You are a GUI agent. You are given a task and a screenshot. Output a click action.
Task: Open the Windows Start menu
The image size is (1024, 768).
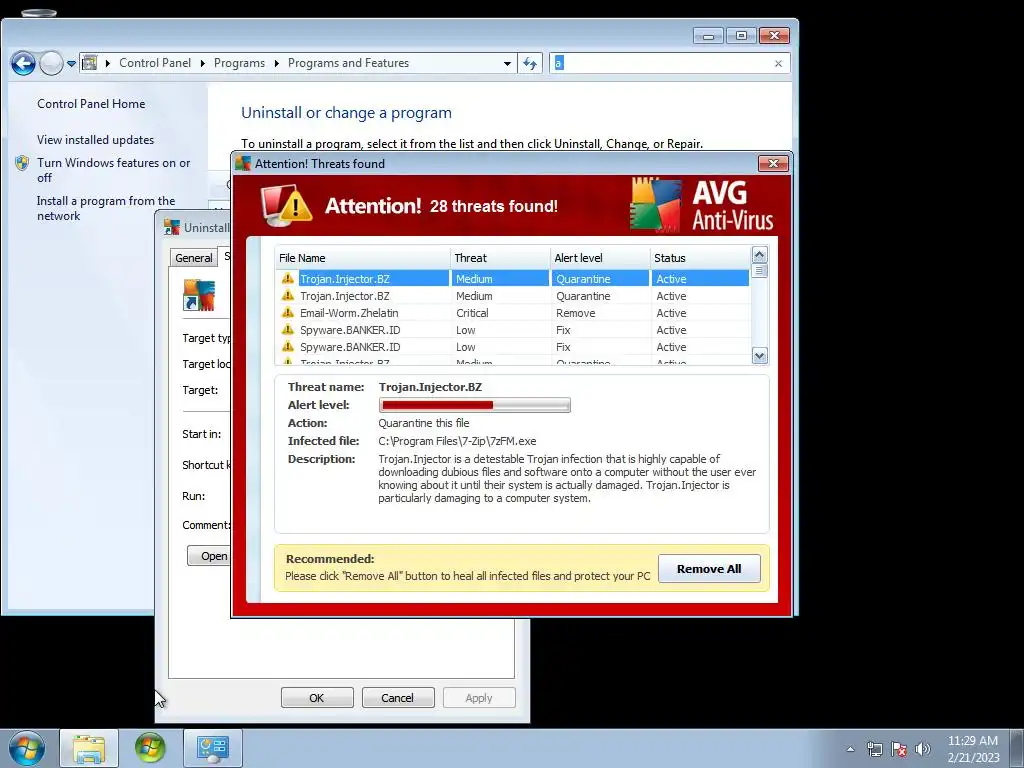pyautogui.click(x=26, y=748)
